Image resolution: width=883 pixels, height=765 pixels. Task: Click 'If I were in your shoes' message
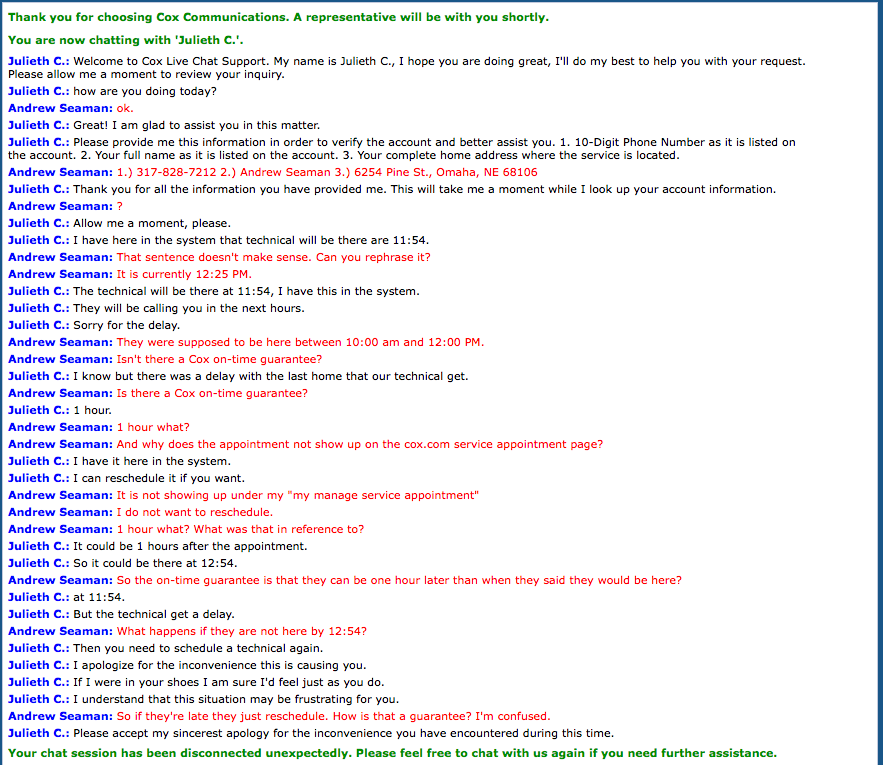tap(196, 682)
